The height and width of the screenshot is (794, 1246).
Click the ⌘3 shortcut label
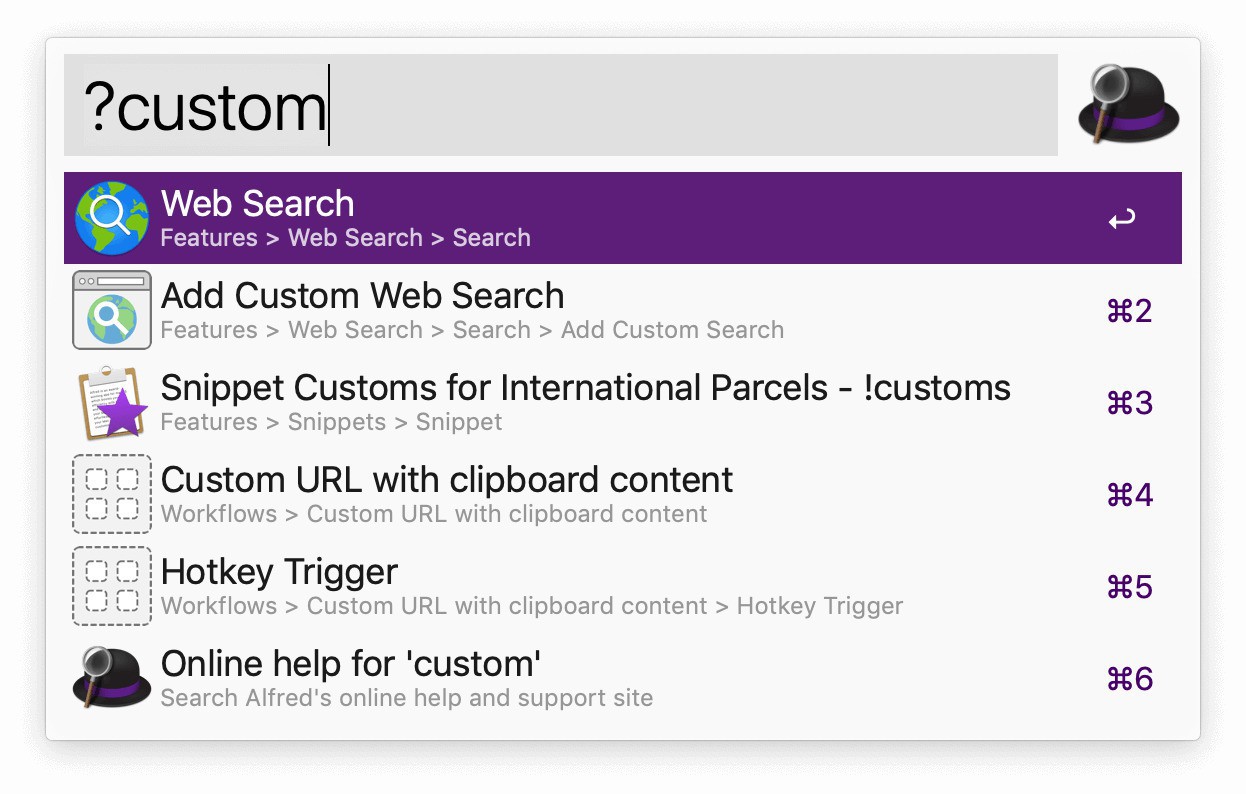point(1130,403)
